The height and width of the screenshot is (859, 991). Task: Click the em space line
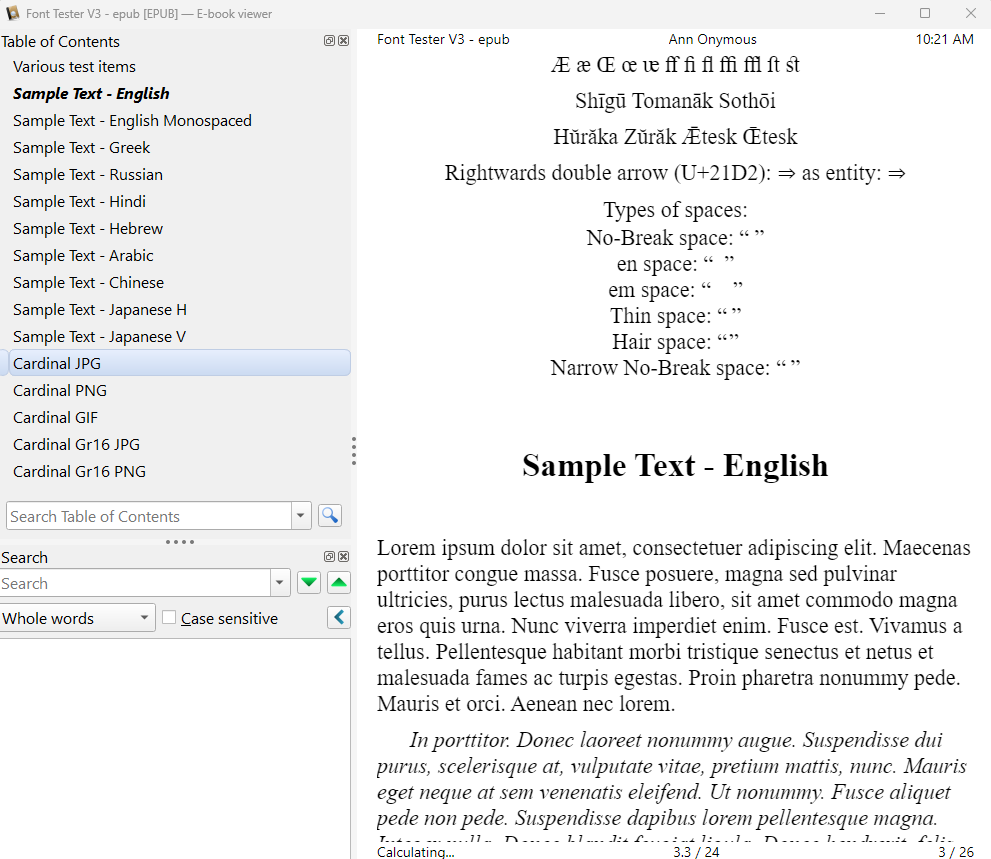click(675, 289)
